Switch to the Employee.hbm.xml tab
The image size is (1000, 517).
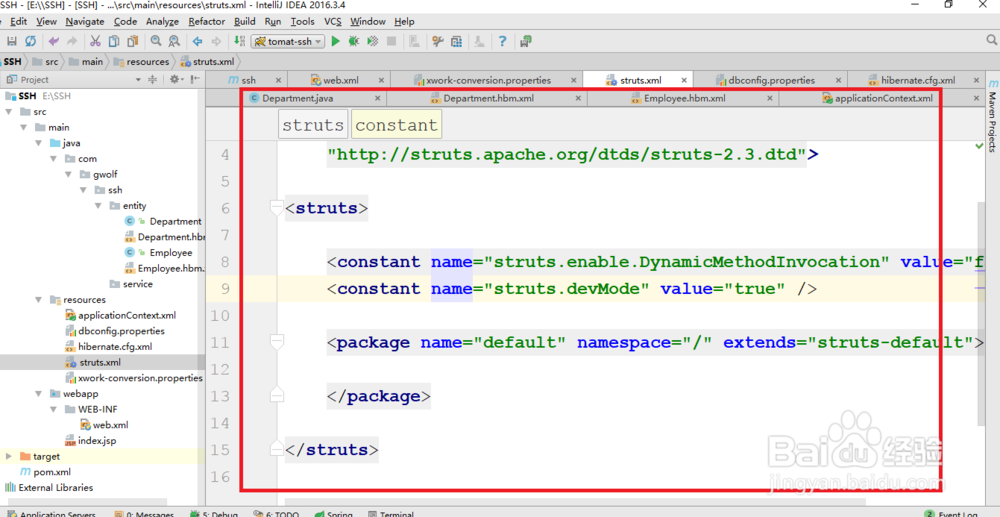[684, 99]
